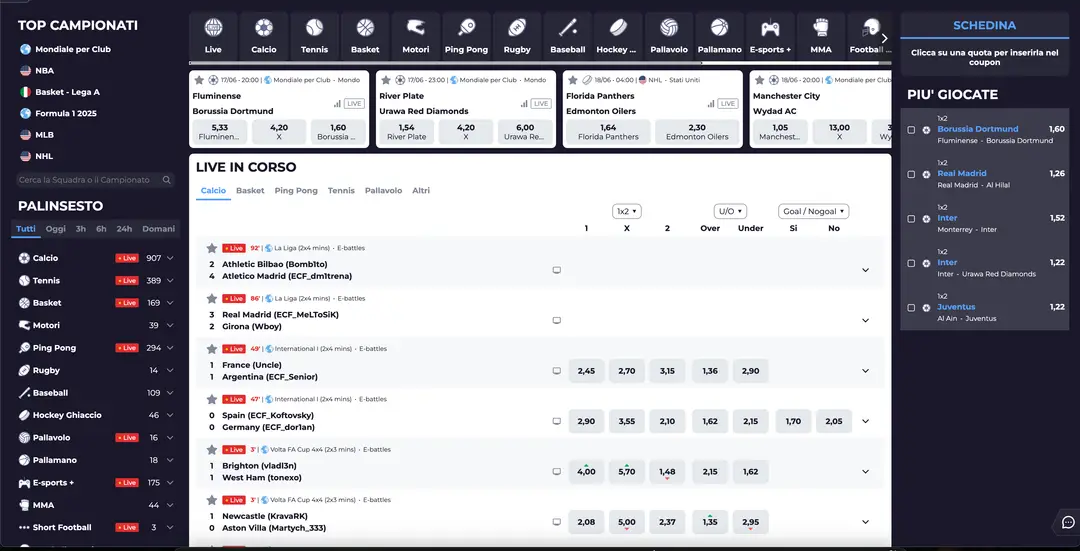Open the Live globe icon category

point(214,28)
